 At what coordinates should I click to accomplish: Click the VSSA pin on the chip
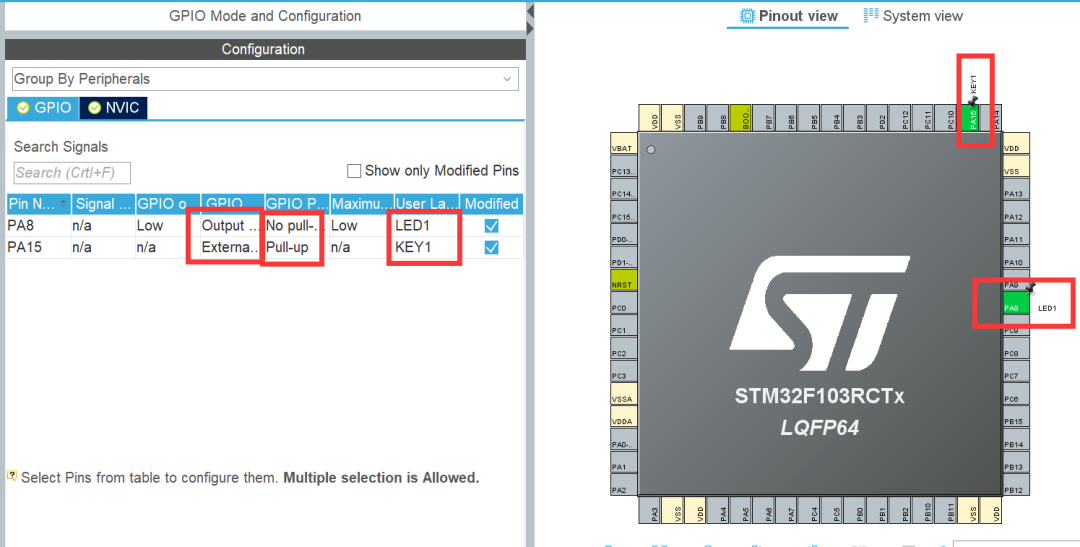[624, 394]
